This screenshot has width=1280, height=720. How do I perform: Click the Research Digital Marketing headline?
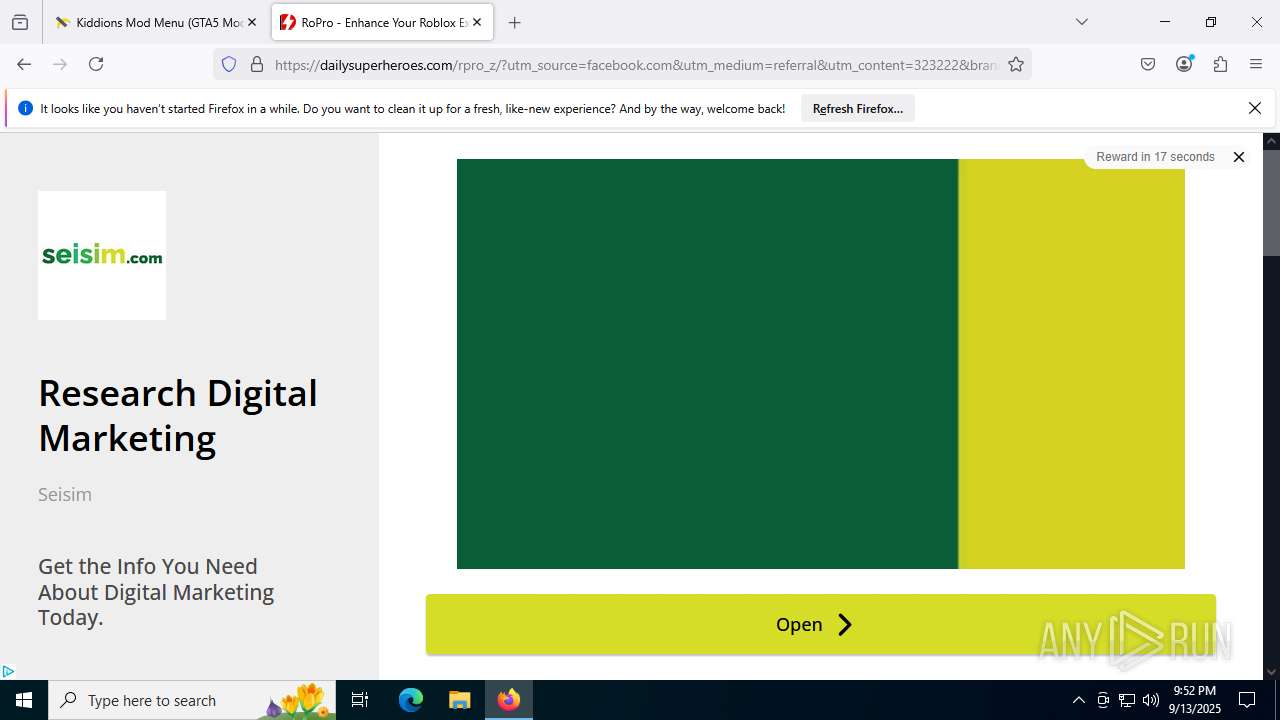(x=178, y=415)
